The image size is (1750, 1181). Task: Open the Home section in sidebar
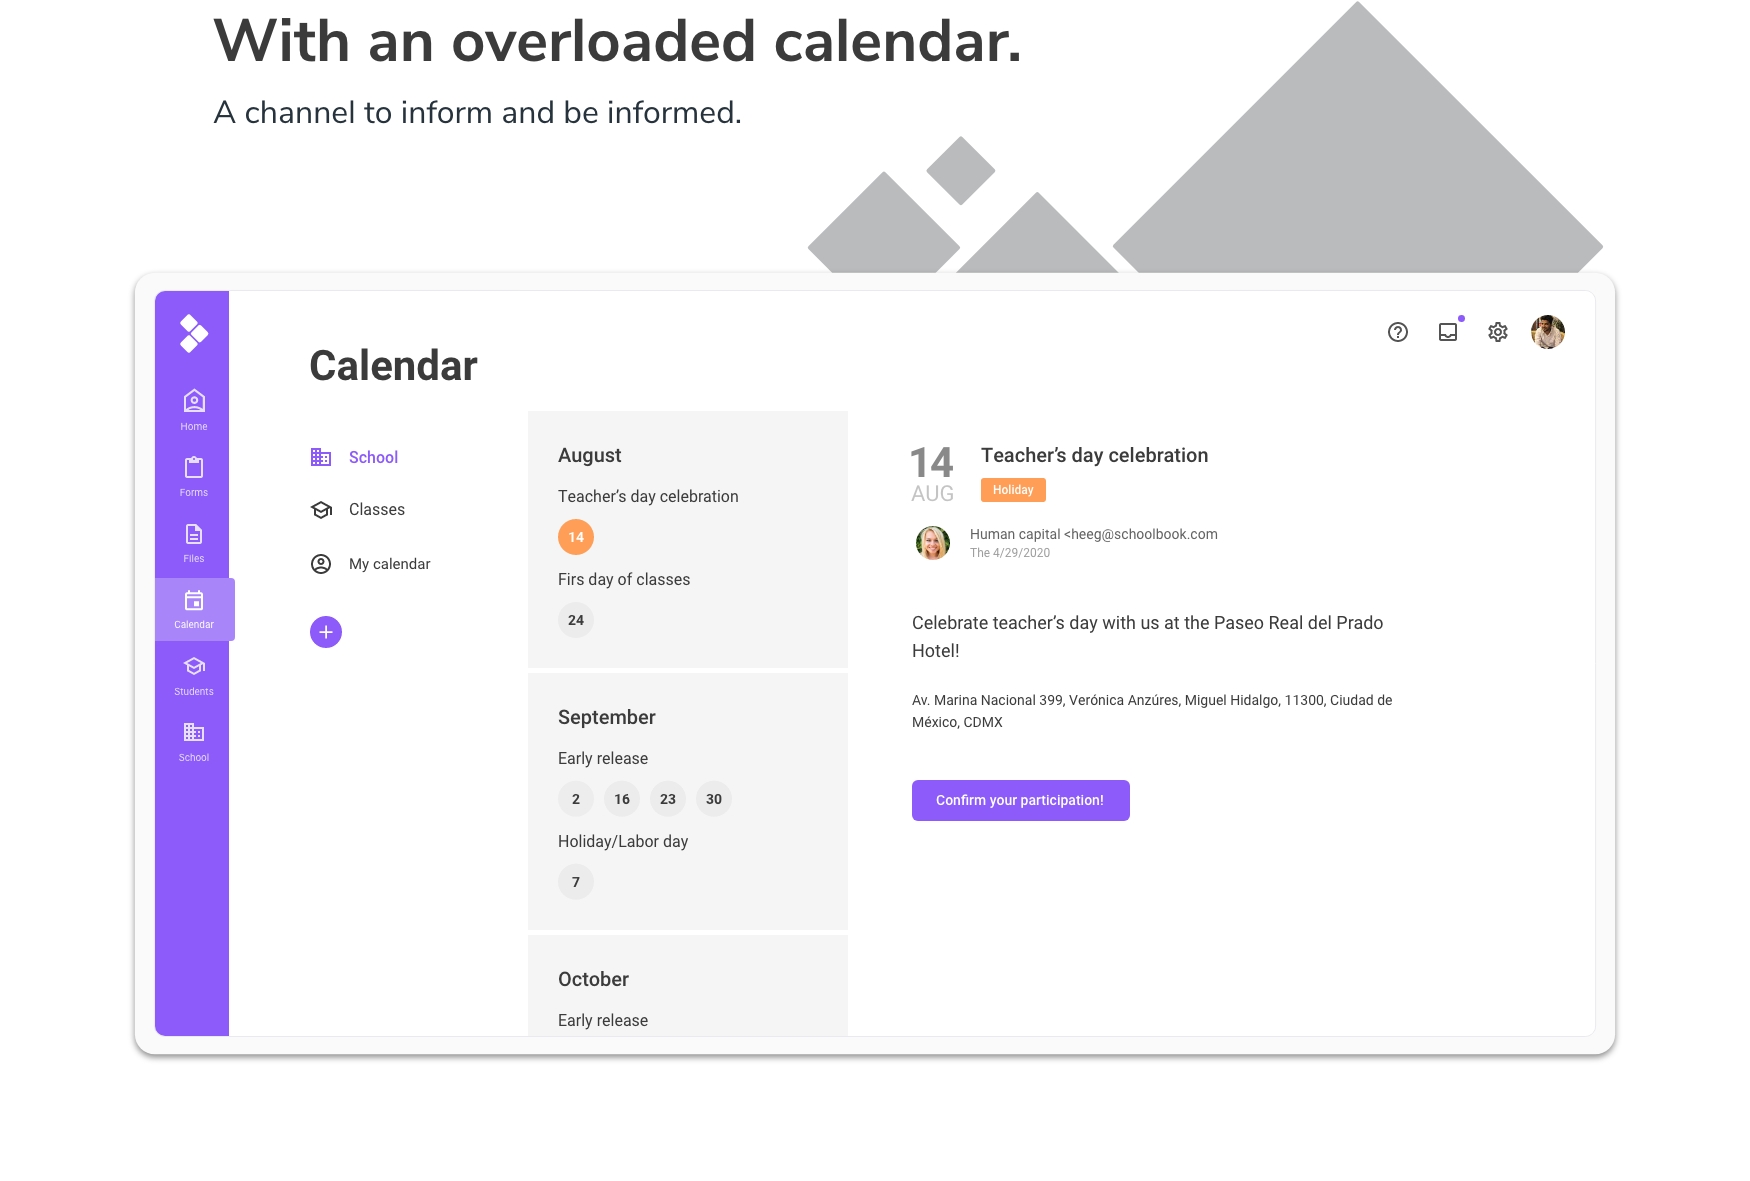194,410
